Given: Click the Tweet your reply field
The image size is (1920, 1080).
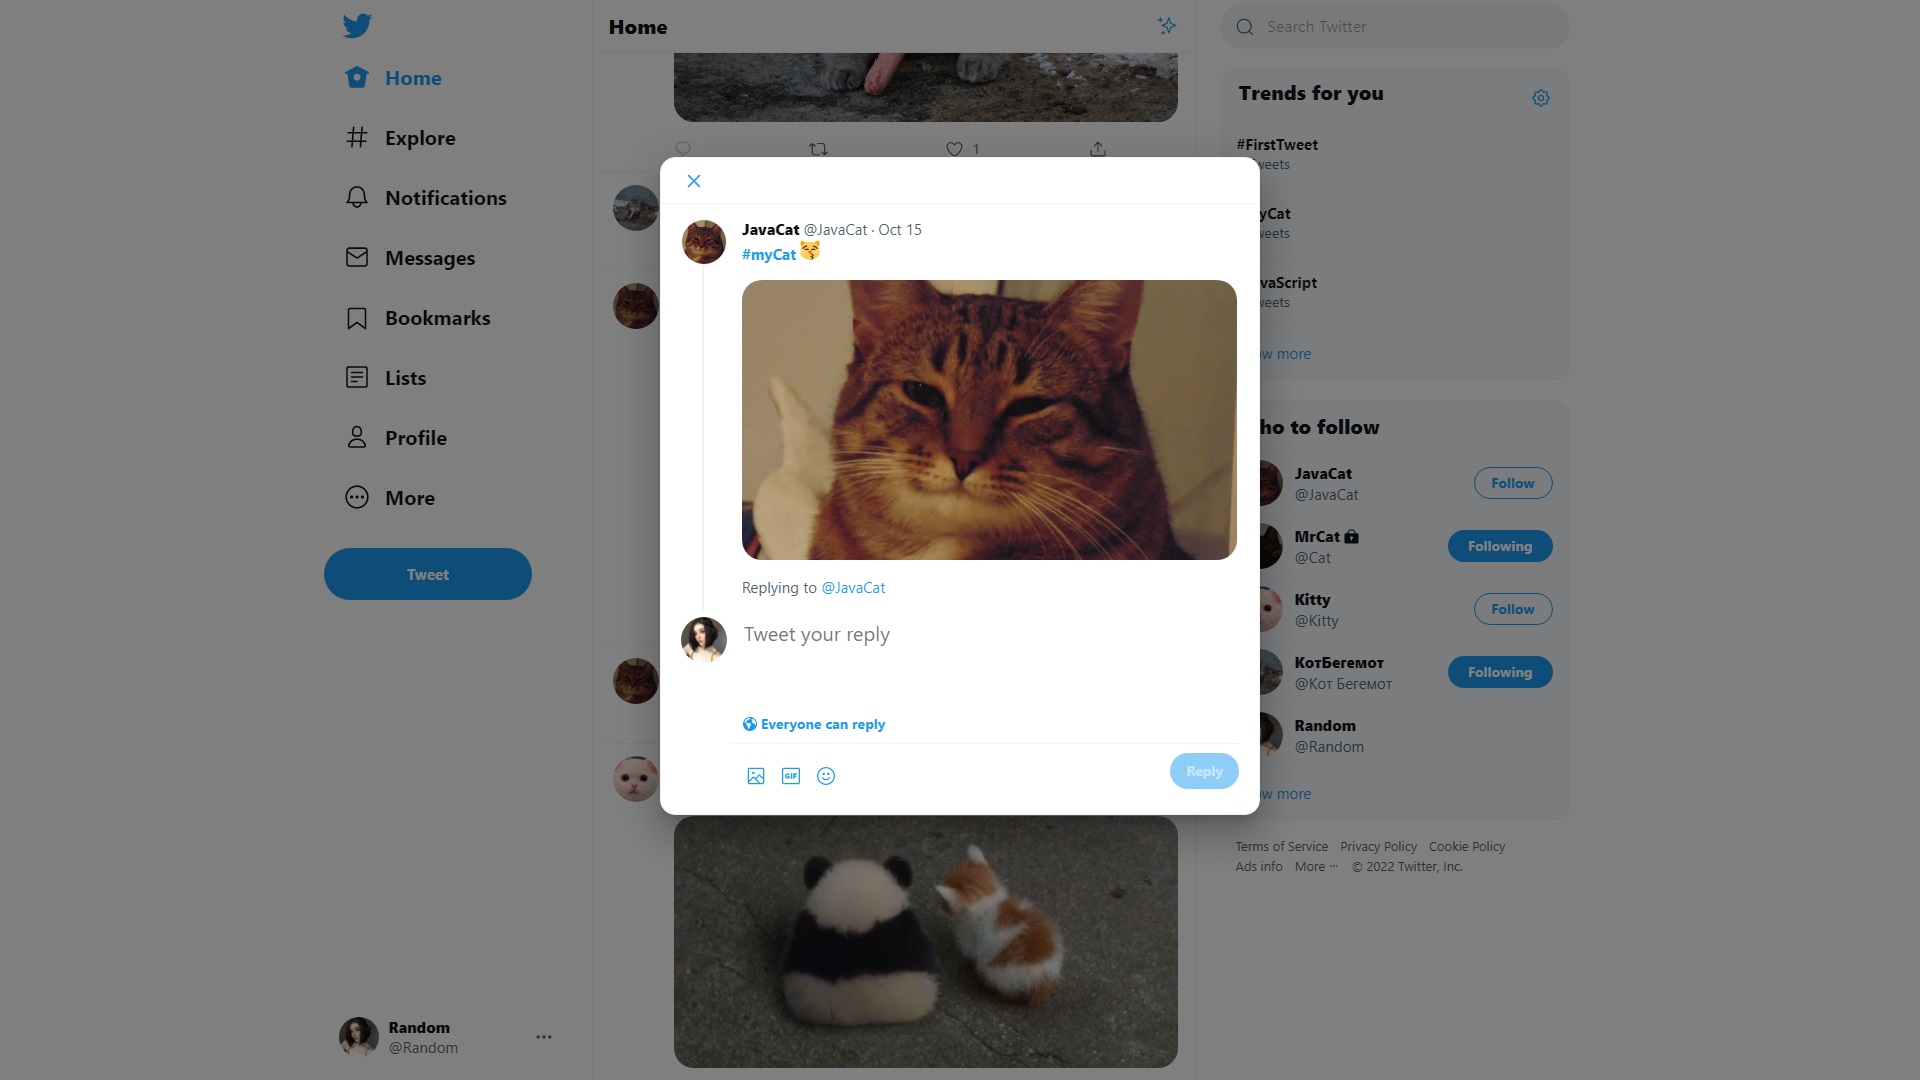Looking at the screenshot, I should 988,635.
